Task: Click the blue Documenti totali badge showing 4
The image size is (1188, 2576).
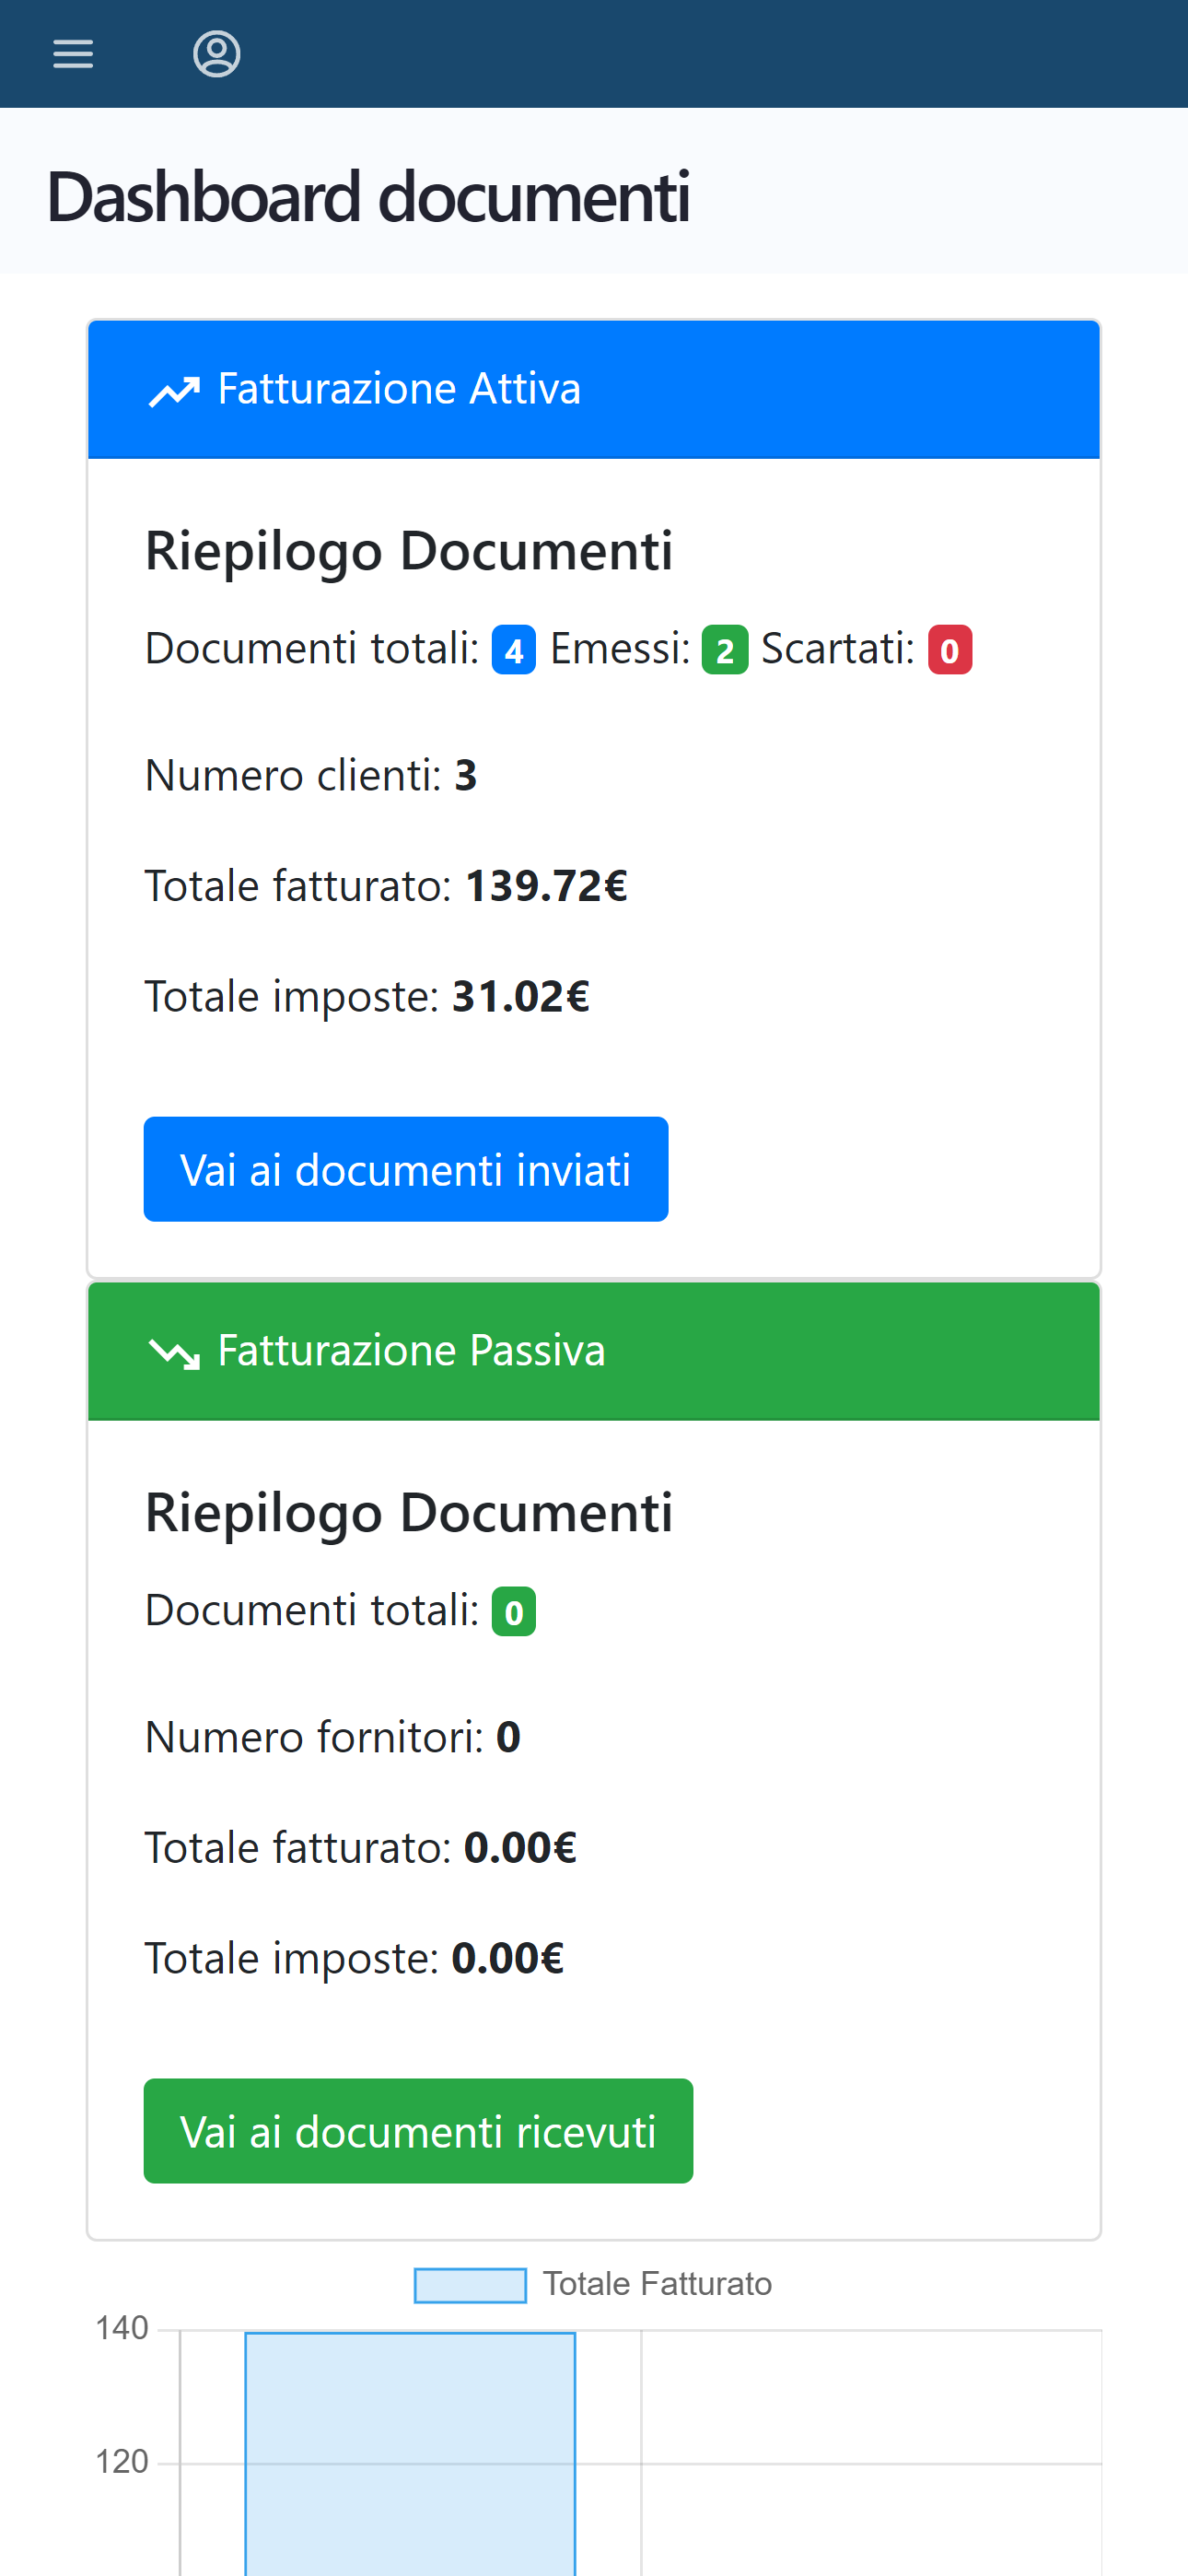Action: (x=513, y=651)
